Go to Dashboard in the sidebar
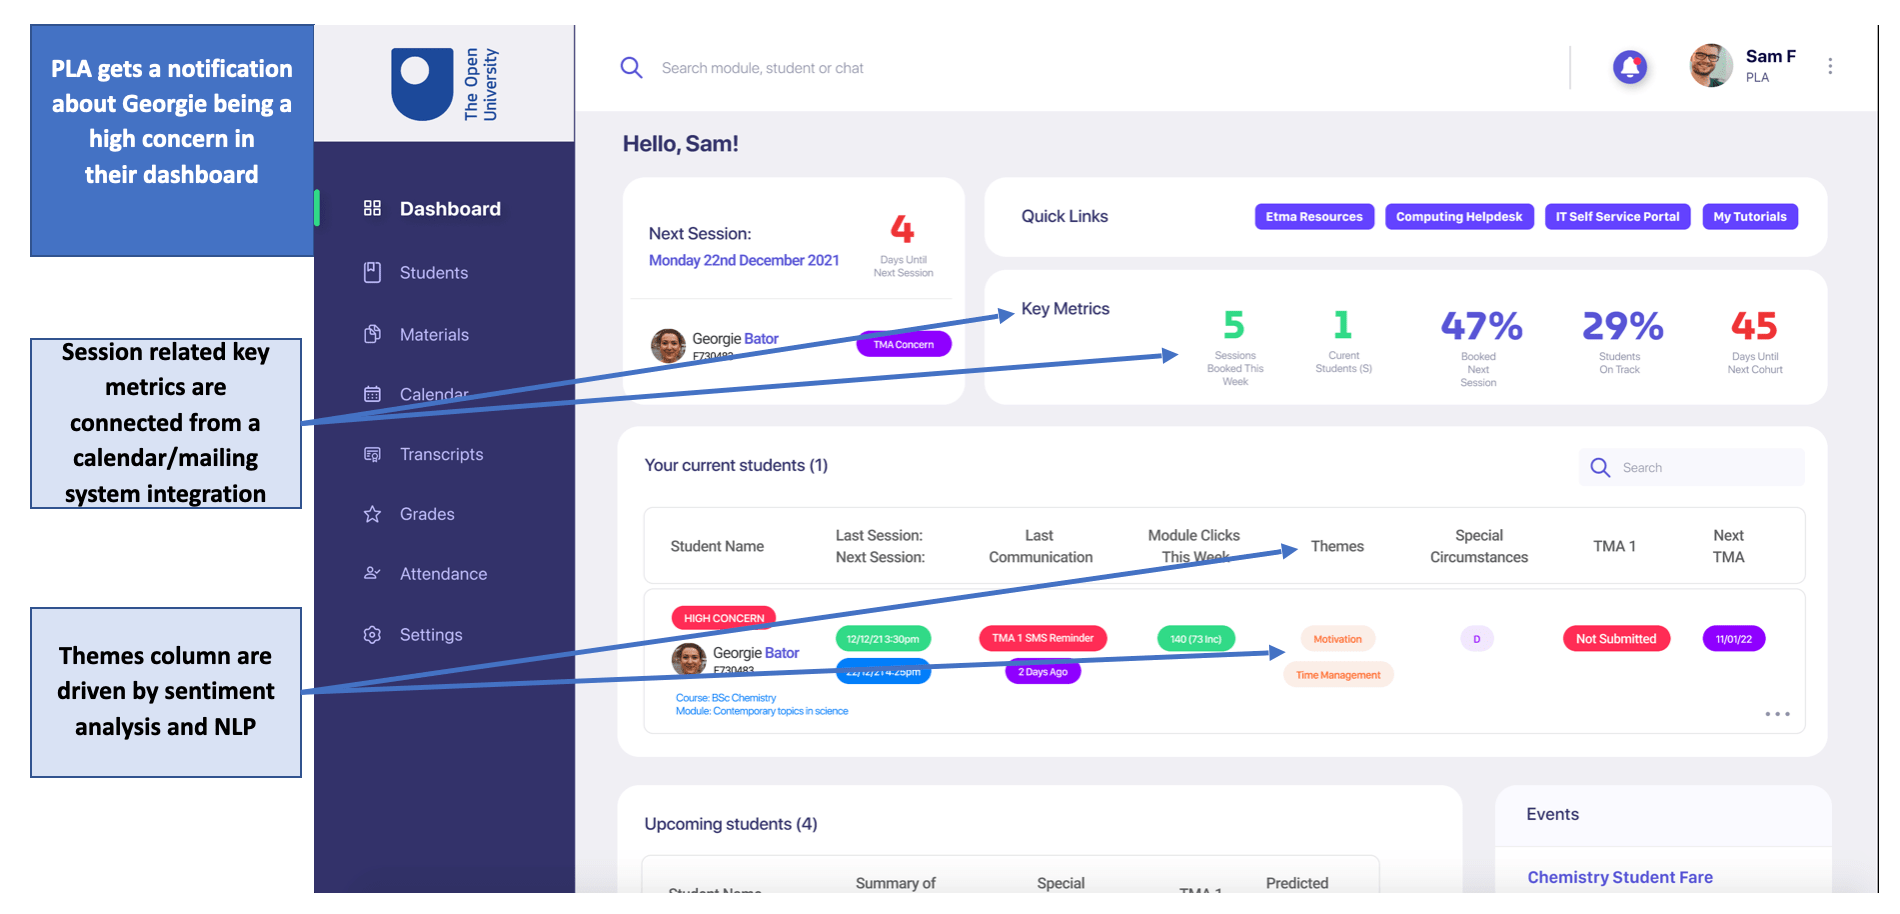 point(449,209)
